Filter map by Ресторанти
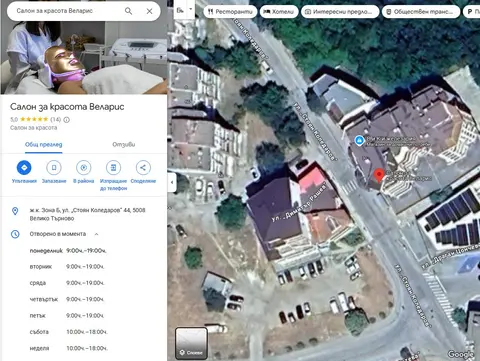Screen dimensions: 480x361 click(x=230, y=12)
